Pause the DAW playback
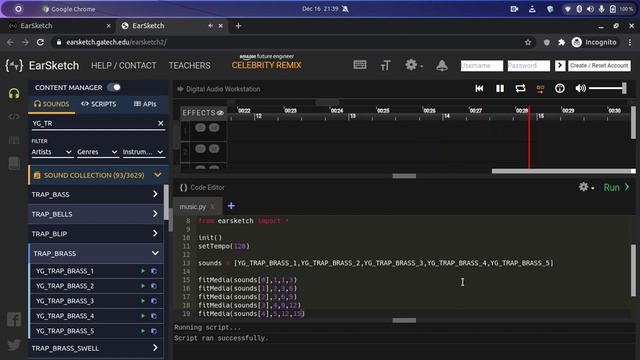Viewport: 640px width, 360px height. pyautogui.click(x=500, y=89)
